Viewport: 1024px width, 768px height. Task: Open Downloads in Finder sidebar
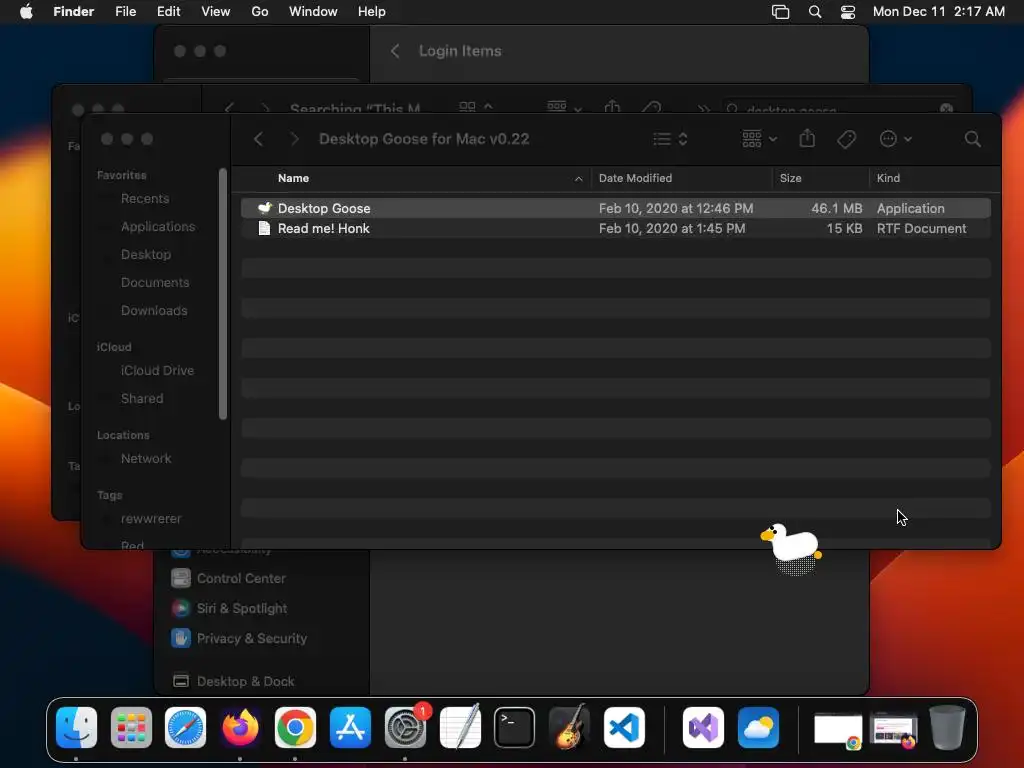tap(154, 311)
